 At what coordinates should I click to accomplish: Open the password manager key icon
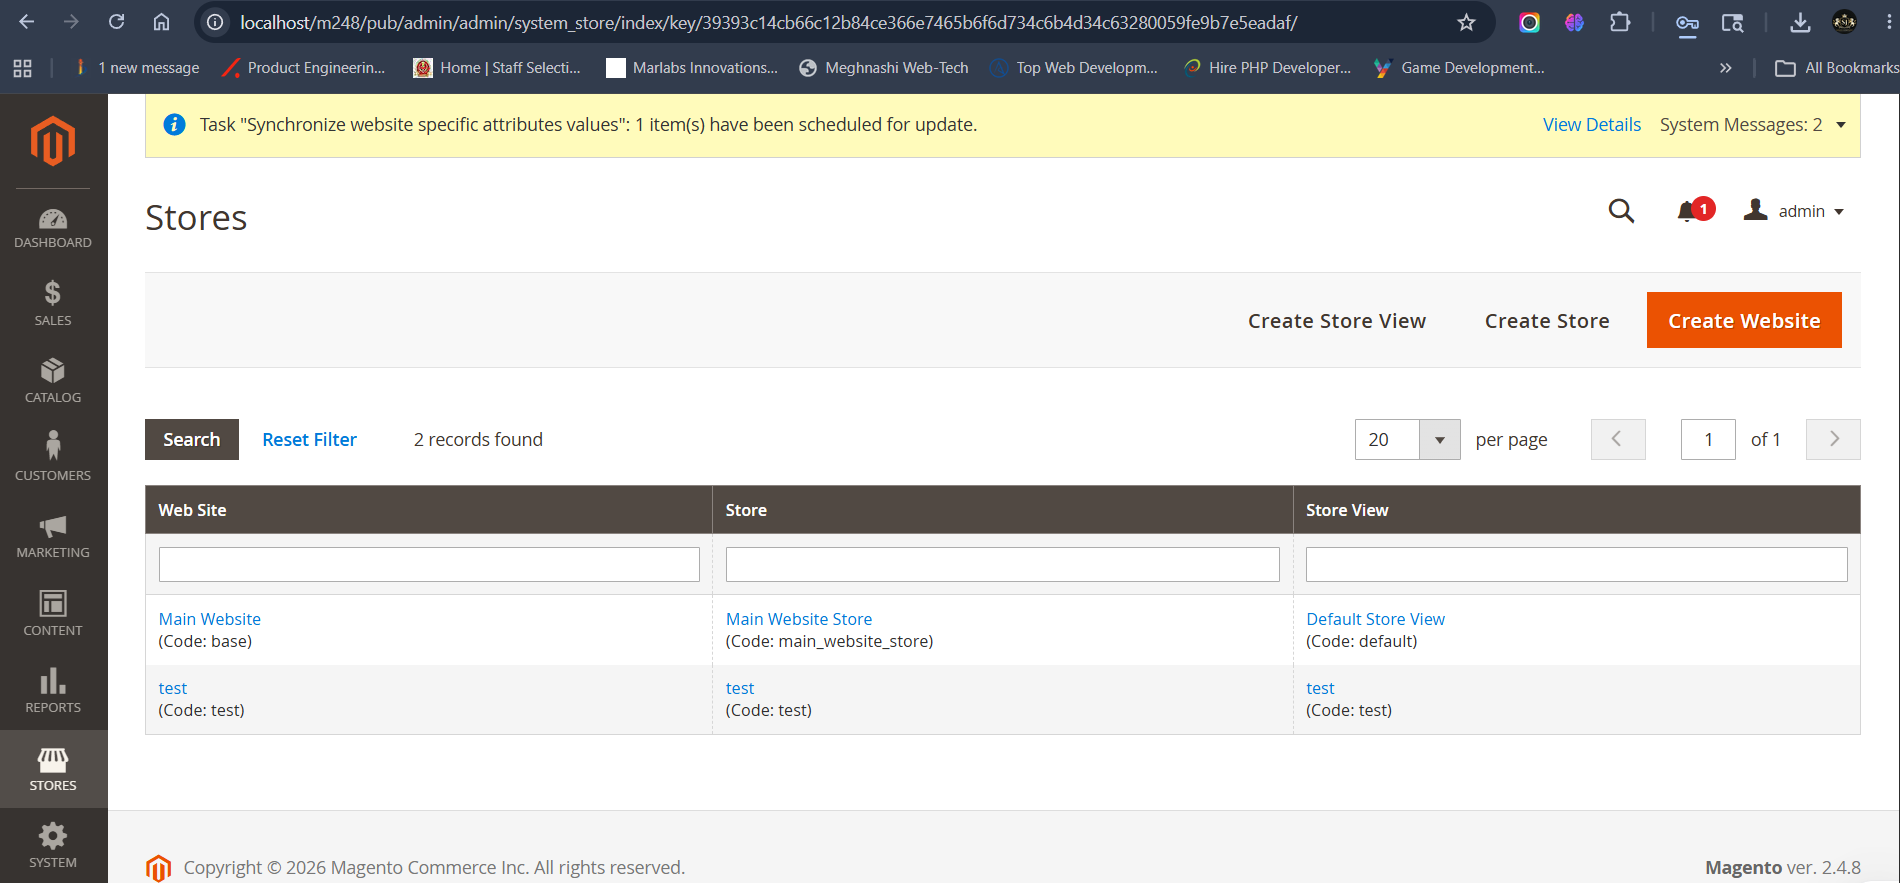pos(1687,22)
